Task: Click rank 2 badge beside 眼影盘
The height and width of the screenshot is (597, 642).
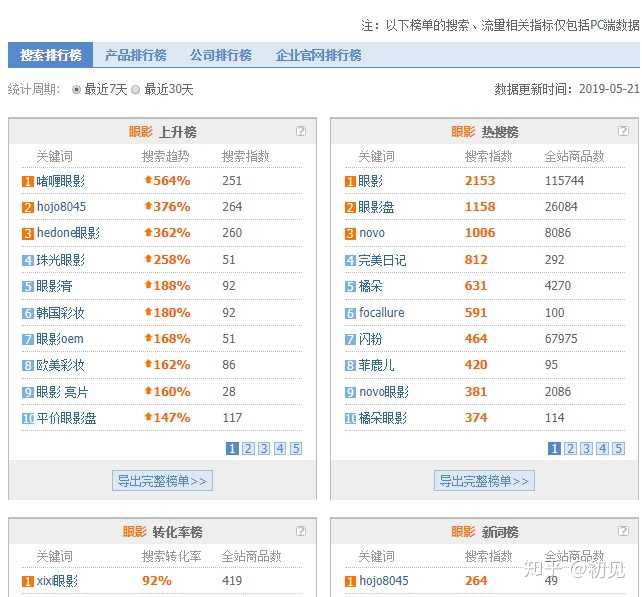Action: tap(350, 207)
